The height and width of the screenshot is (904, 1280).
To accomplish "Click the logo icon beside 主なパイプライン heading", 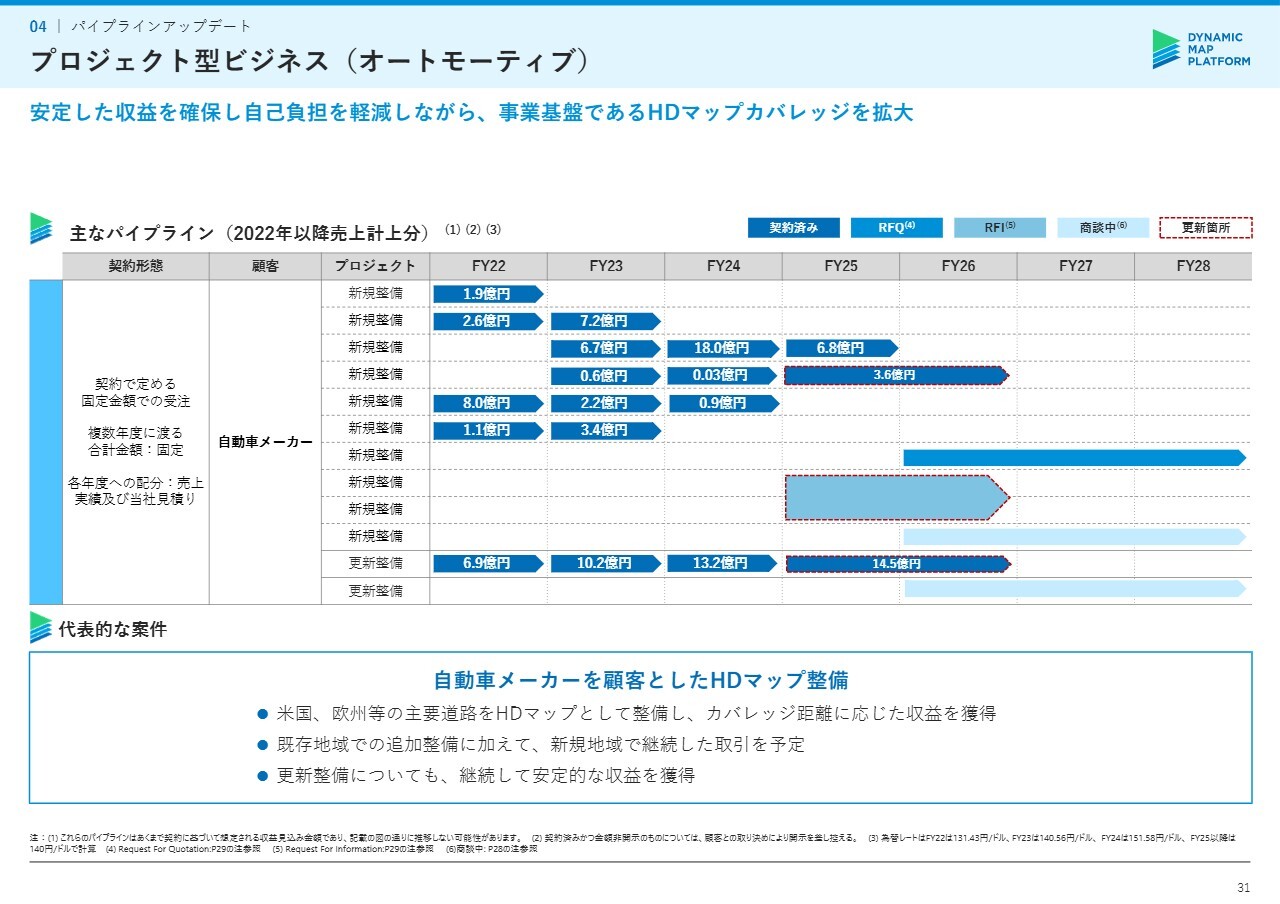I will 41,228.
